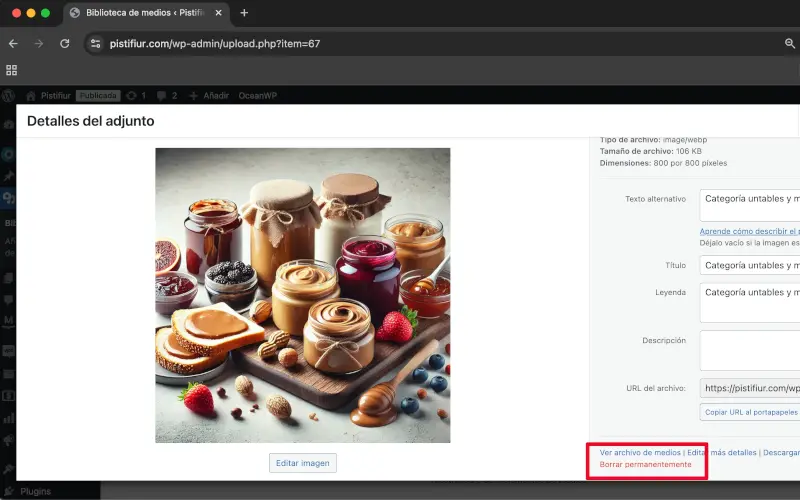Click the Borrar permanentemente link
Screen dimensions: 800x500
(645, 465)
